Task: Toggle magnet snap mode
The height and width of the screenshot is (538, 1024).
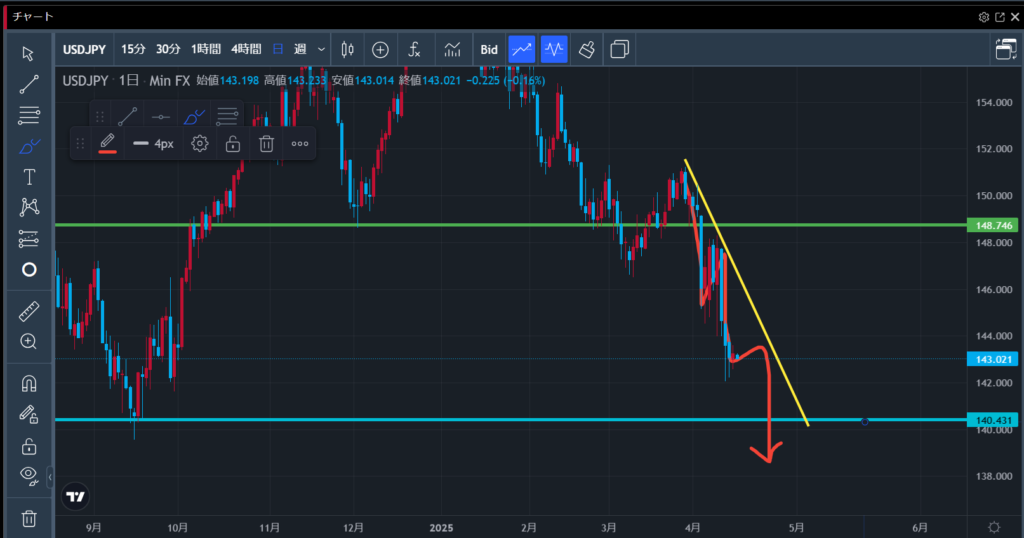Action: (28, 383)
